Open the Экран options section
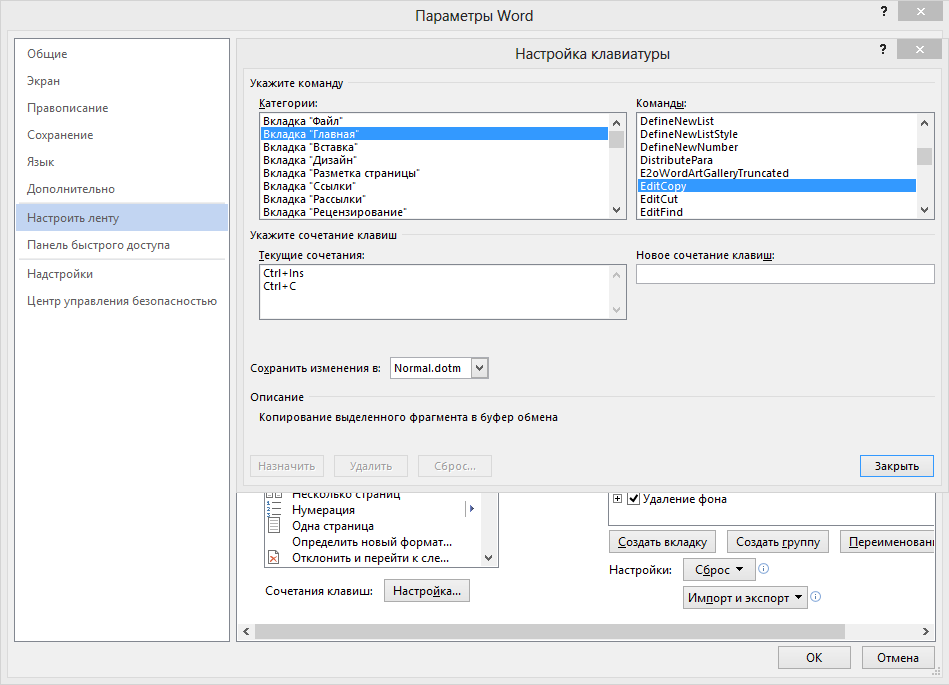This screenshot has height=685, width=949. (x=121, y=81)
